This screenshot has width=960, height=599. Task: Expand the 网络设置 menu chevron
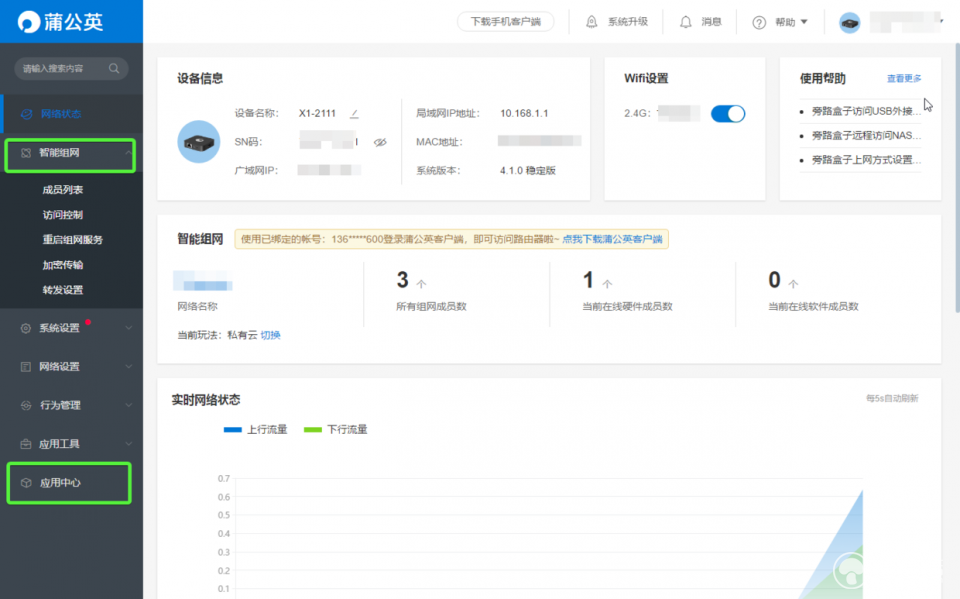[x=129, y=367]
